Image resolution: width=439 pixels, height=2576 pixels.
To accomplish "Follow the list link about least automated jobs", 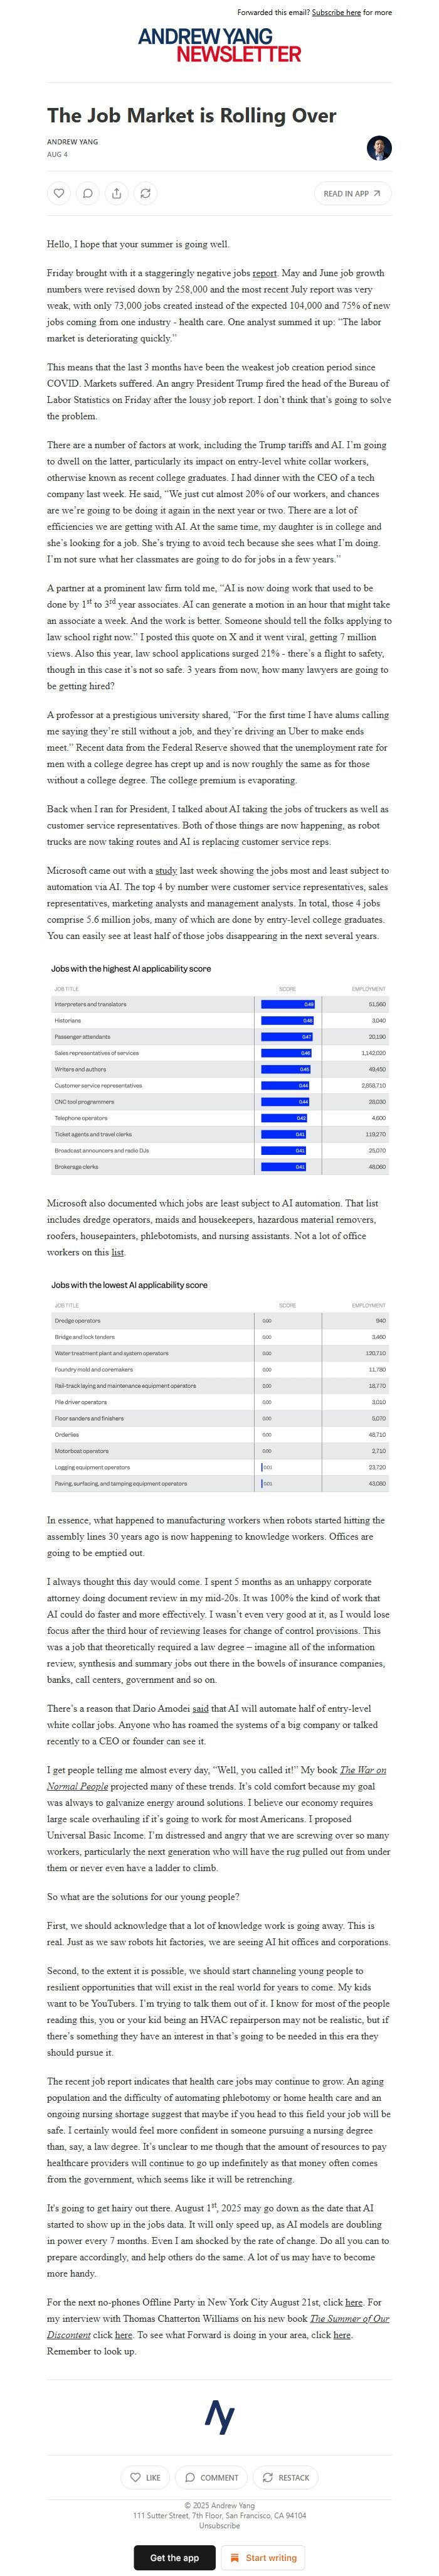I will tap(117, 1252).
